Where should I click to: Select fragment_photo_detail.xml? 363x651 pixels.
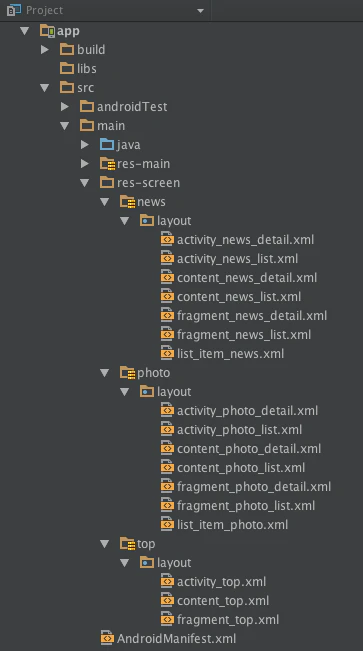tap(254, 487)
